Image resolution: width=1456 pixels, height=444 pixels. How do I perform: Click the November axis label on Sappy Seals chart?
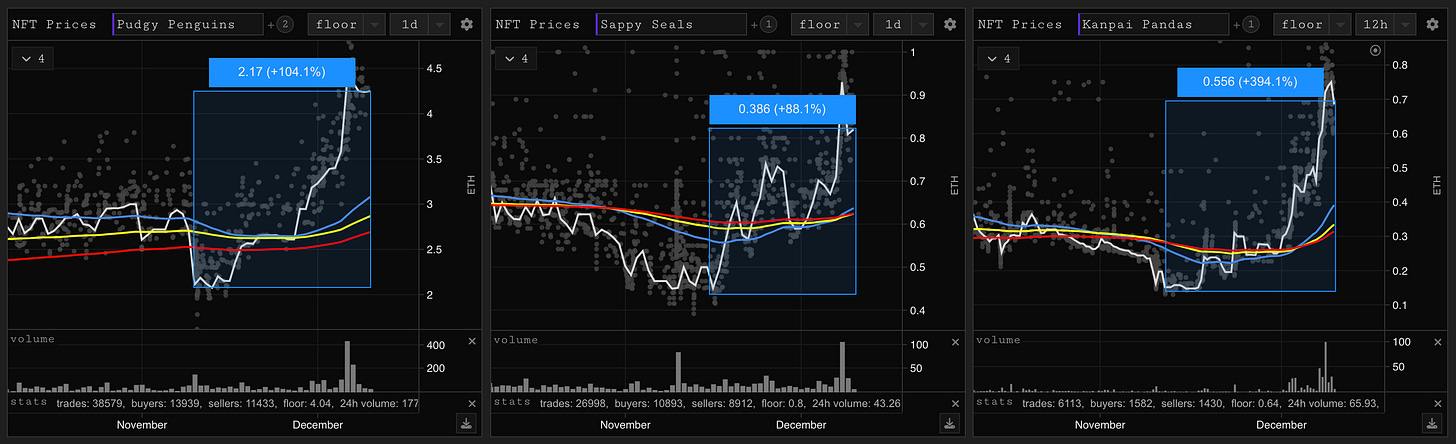click(626, 425)
